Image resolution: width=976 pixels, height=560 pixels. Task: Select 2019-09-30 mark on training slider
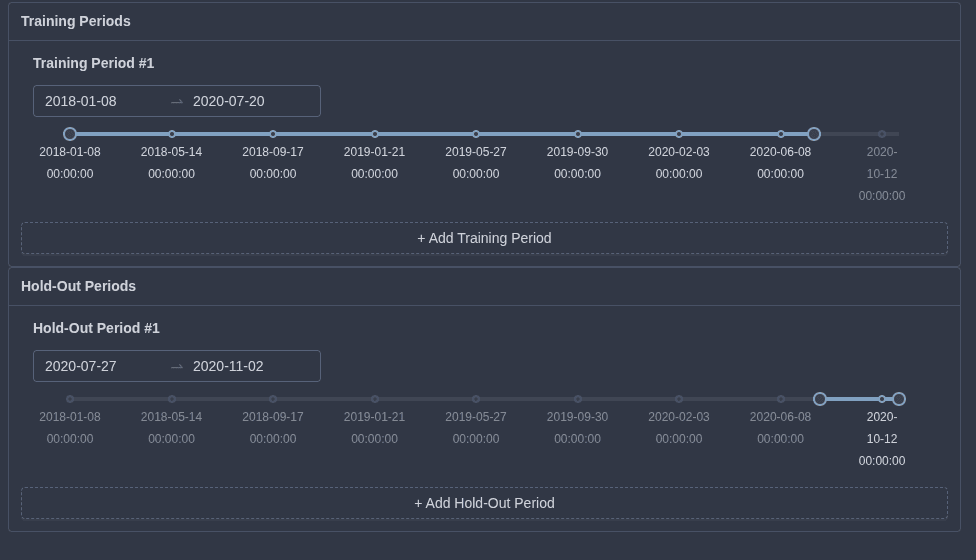578,134
